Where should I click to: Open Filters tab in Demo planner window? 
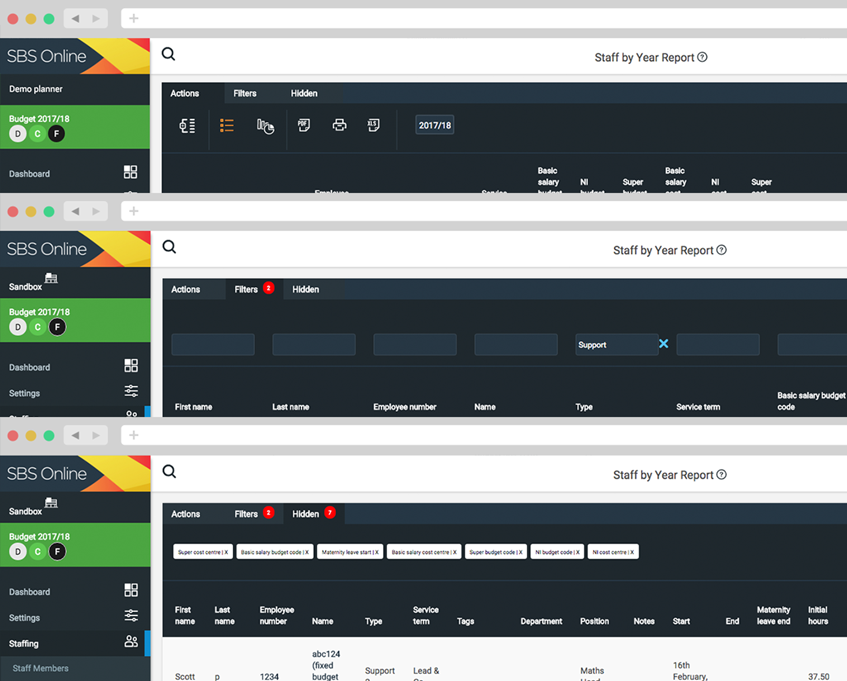245,93
